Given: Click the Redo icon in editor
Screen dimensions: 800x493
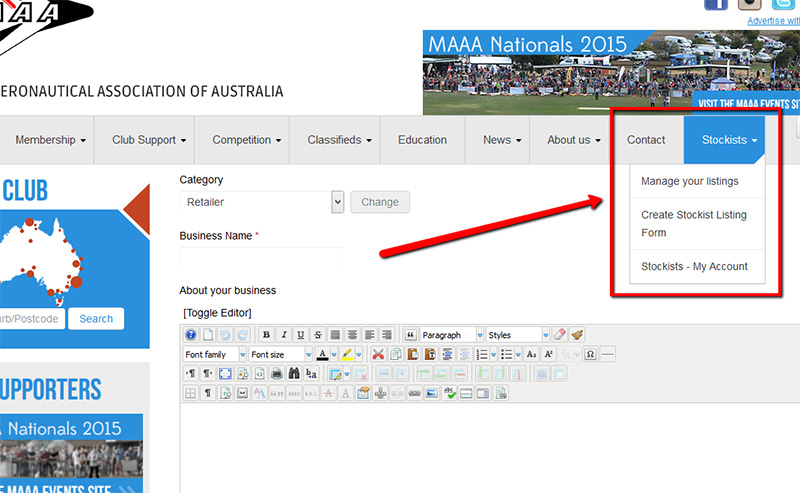Looking at the screenshot, I should 242,335.
